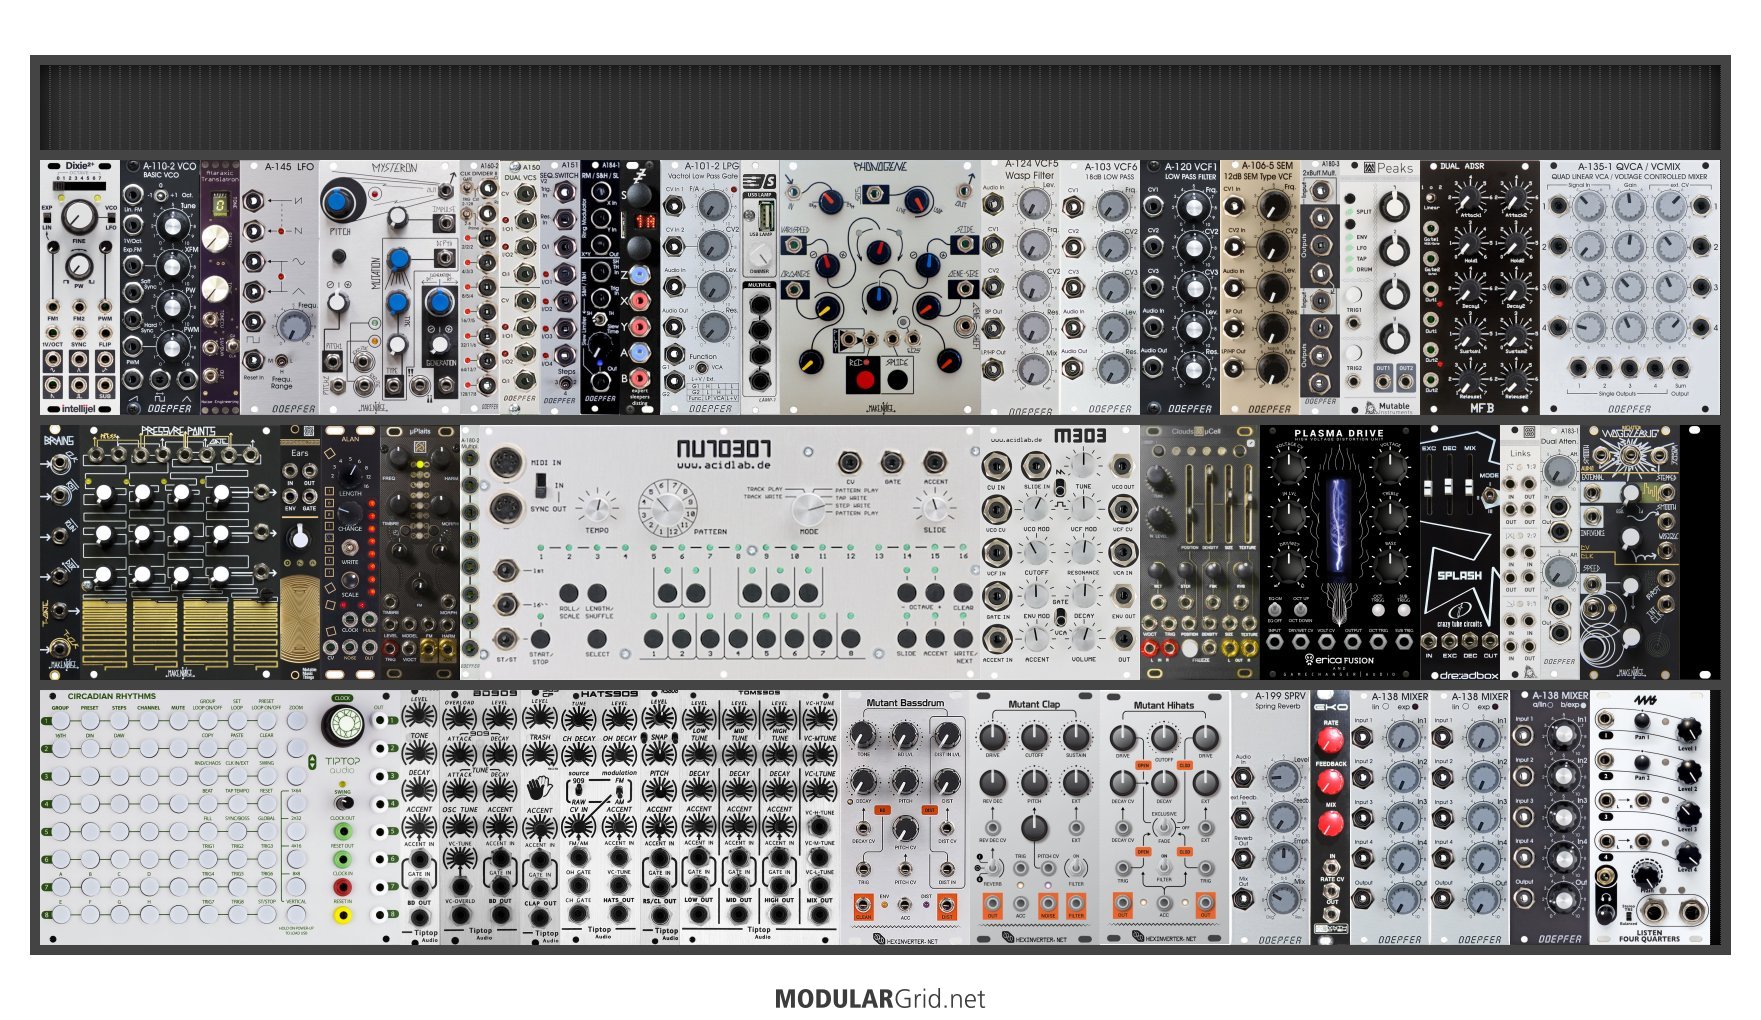Click the Level 1 knob on Listen Four Quarters

[1689, 729]
